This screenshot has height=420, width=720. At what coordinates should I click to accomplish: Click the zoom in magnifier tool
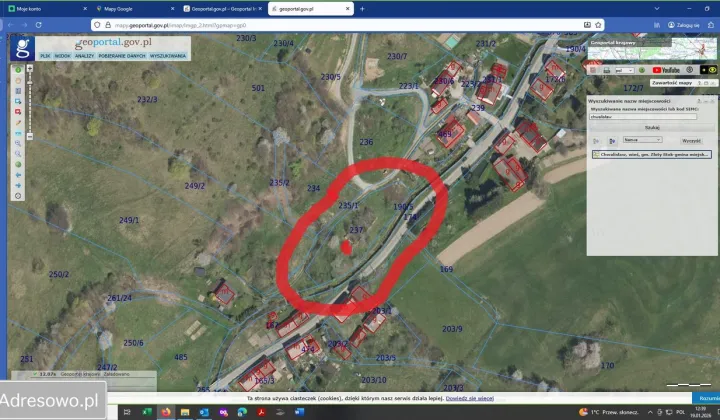click(x=18, y=143)
